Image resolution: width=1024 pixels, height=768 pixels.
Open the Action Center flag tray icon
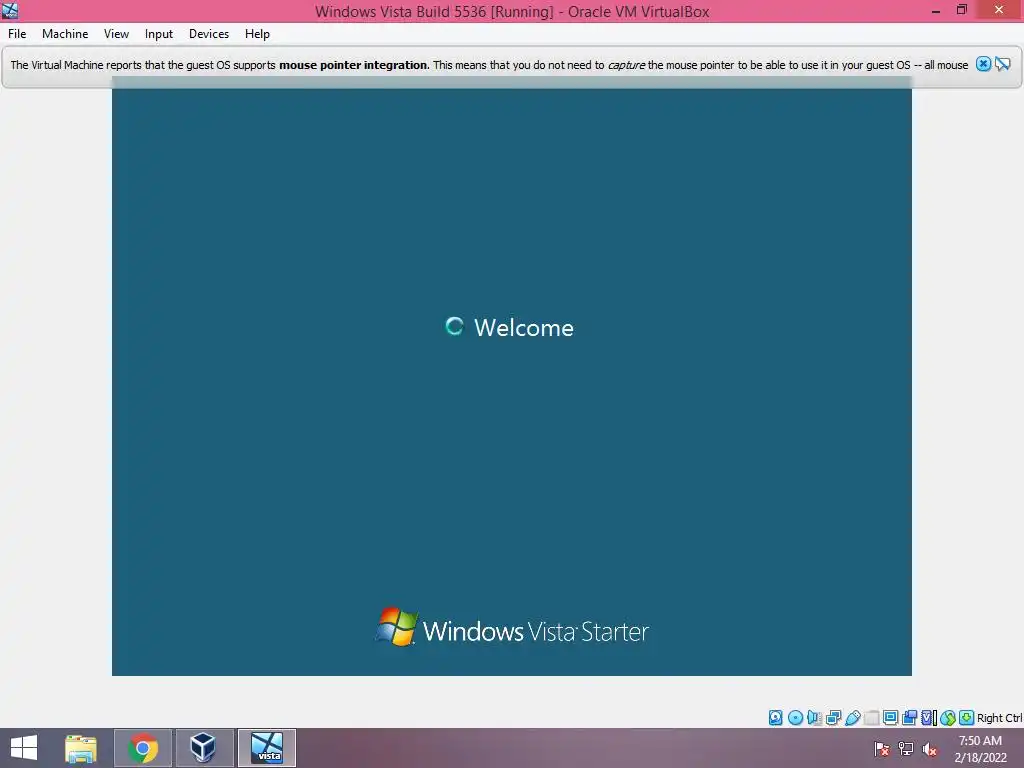[882, 749]
